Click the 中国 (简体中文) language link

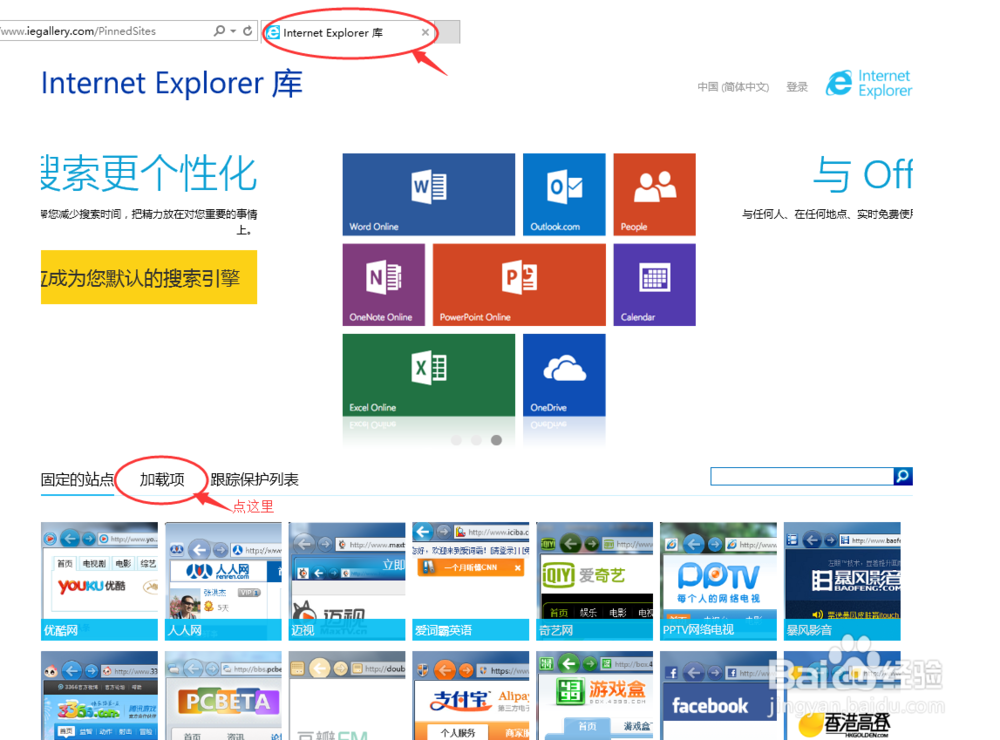[x=733, y=87]
